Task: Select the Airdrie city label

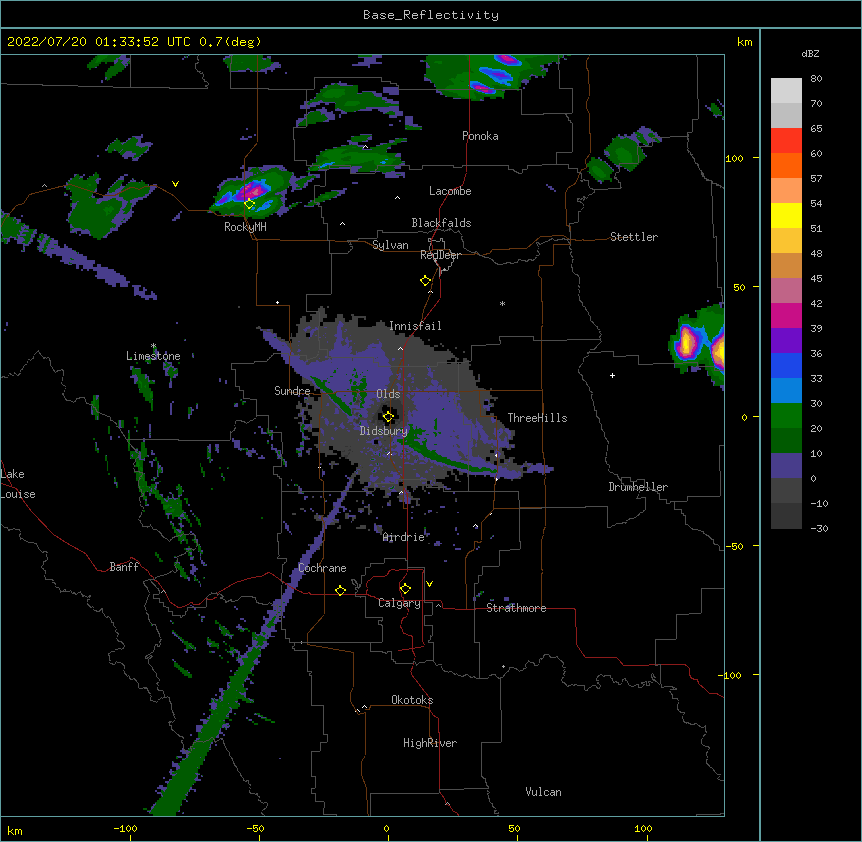Action: [x=404, y=537]
